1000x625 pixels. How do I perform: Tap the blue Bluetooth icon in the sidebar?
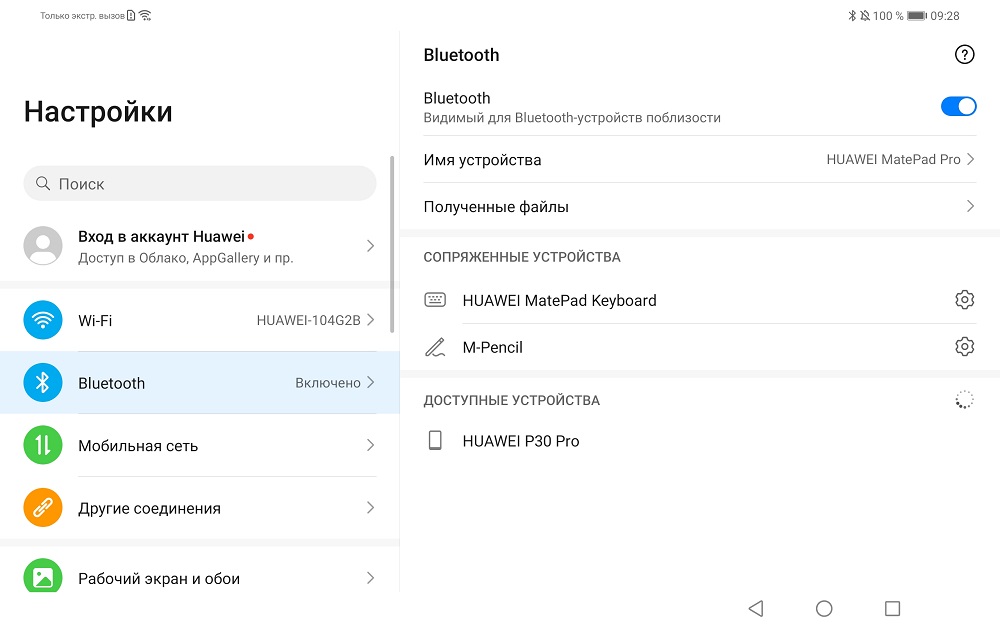pyautogui.click(x=43, y=382)
